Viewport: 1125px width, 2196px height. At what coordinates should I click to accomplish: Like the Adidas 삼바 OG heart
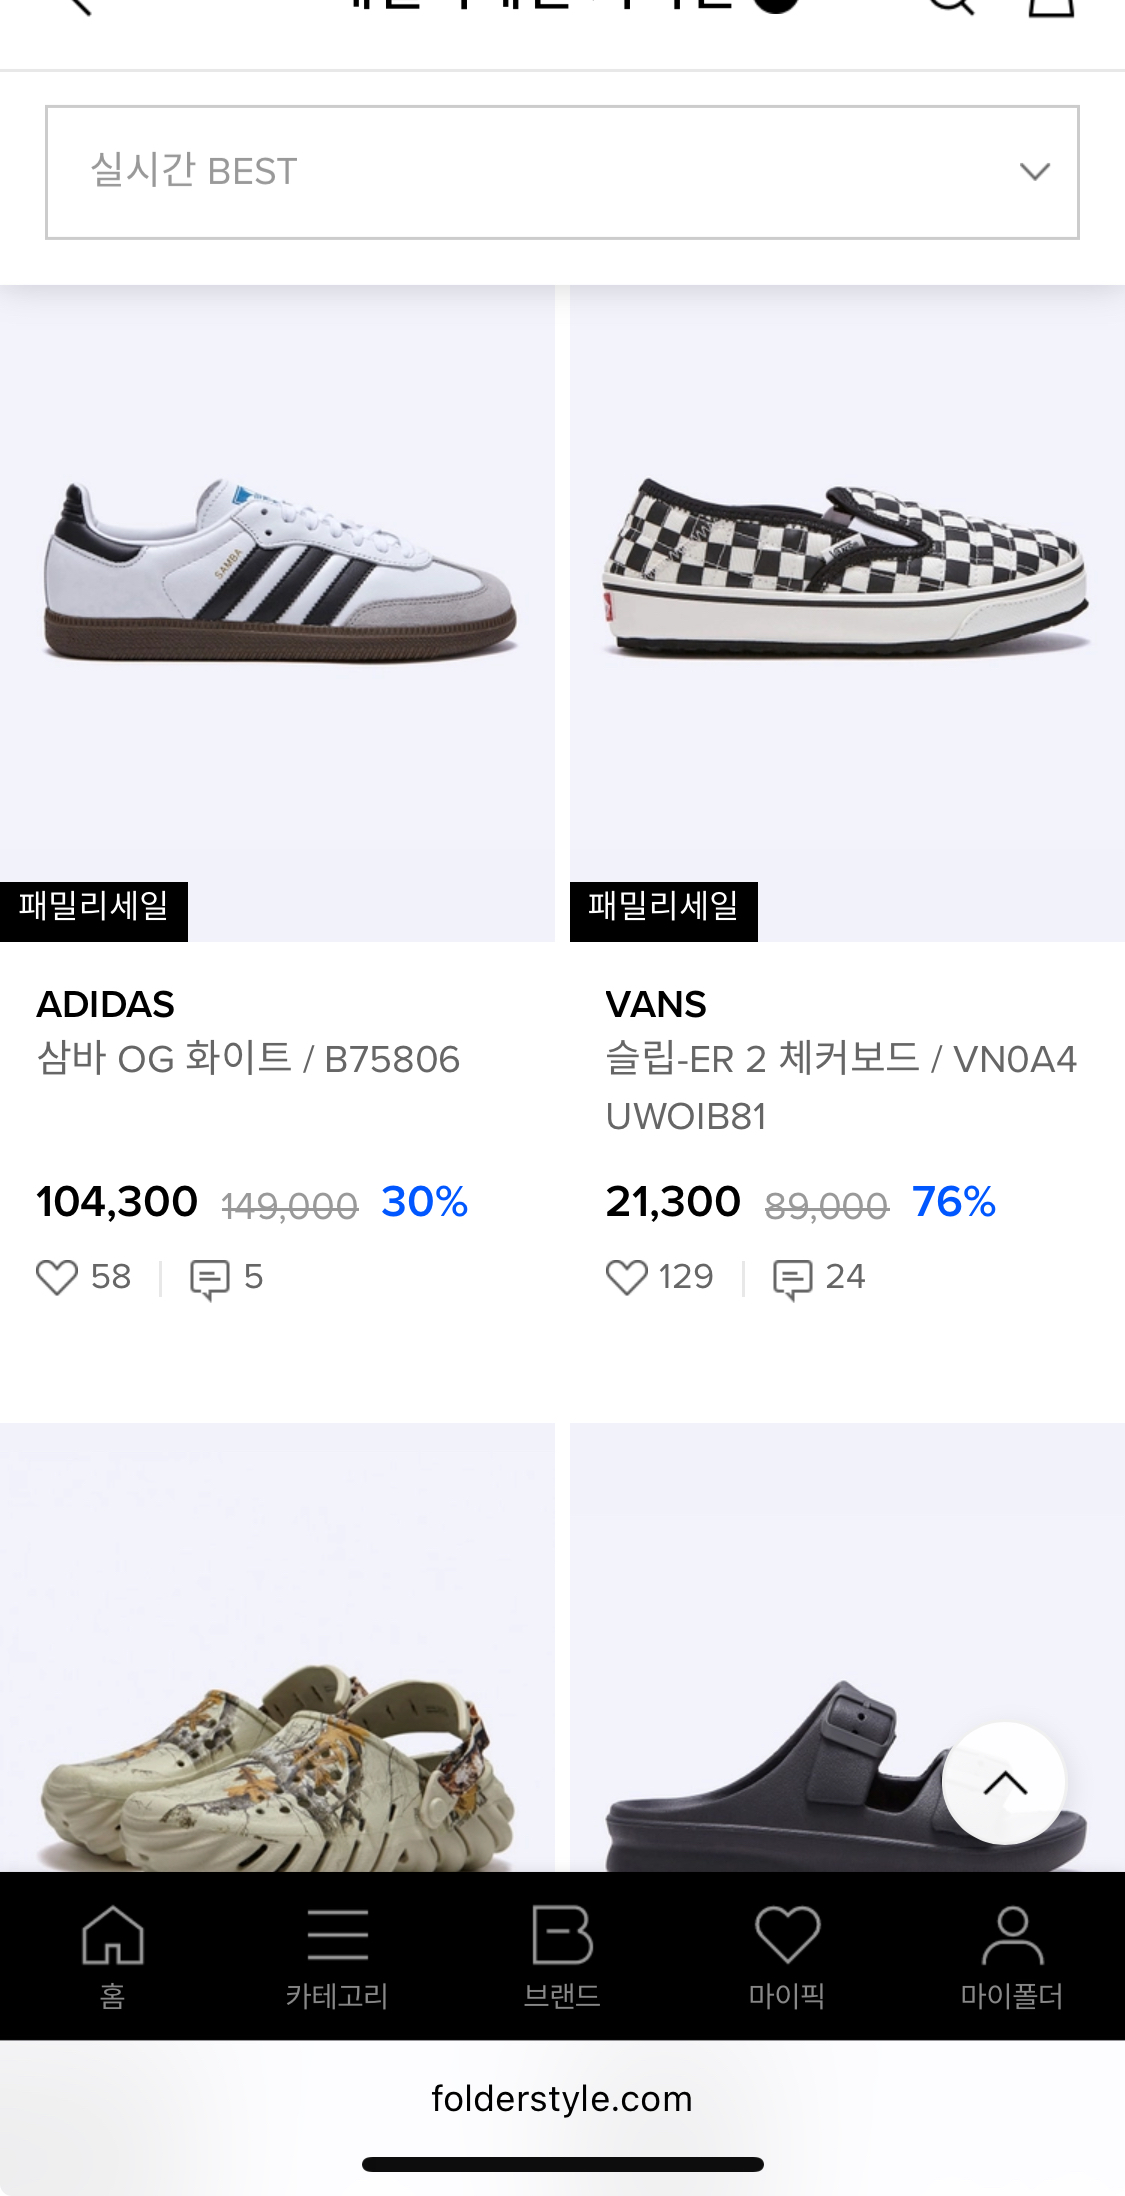tap(57, 1277)
